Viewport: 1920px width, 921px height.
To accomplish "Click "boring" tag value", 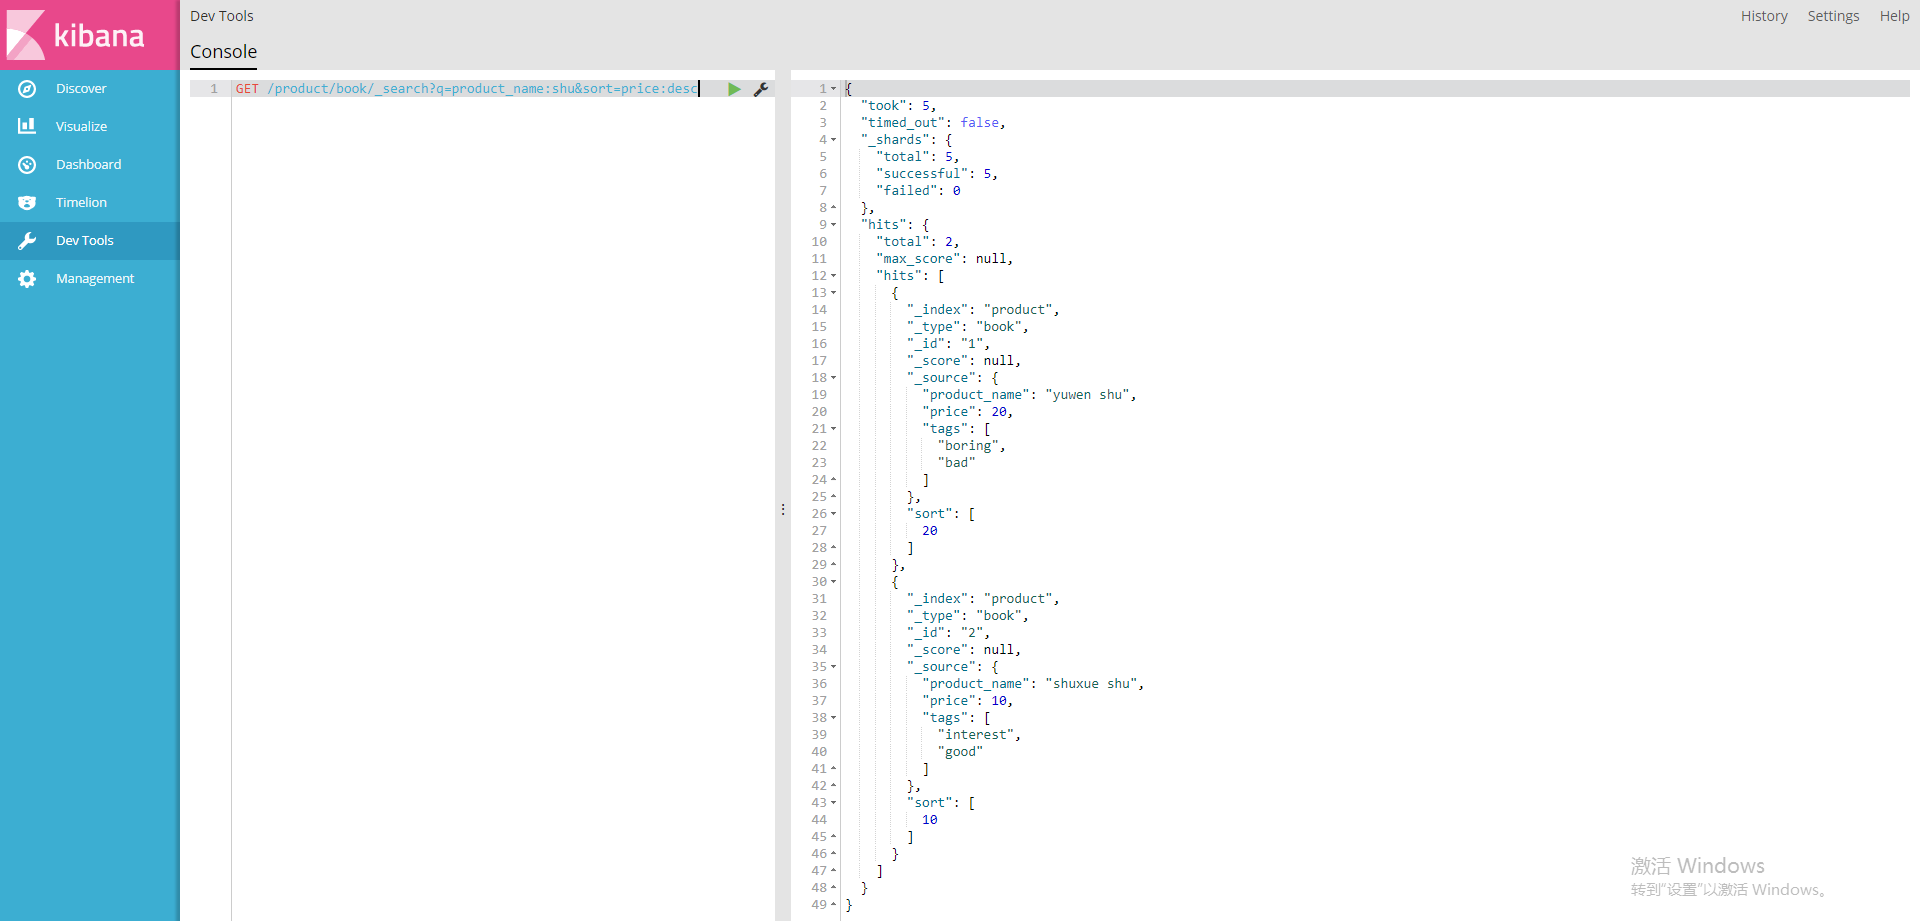I will [969, 446].
